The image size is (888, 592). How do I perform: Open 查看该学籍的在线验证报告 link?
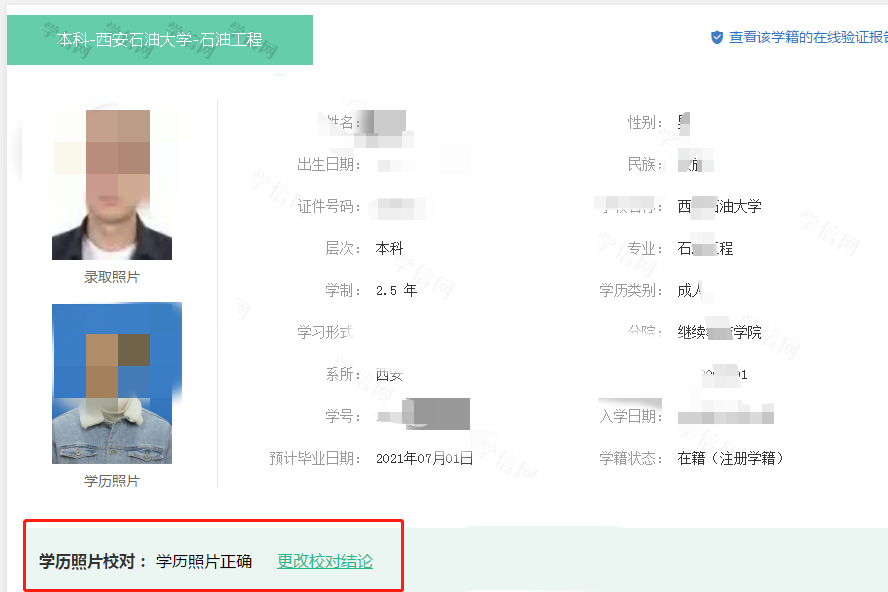click(x=807, y=37)
